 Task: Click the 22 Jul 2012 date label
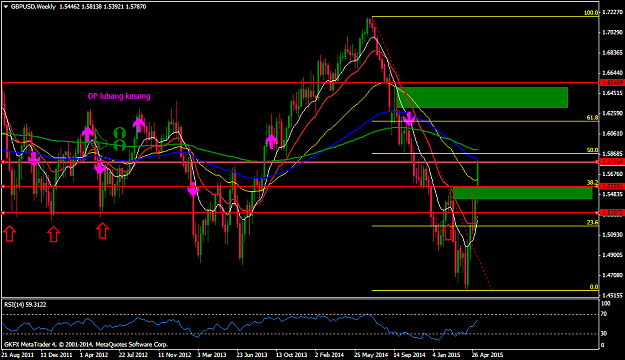pos(133,354)
